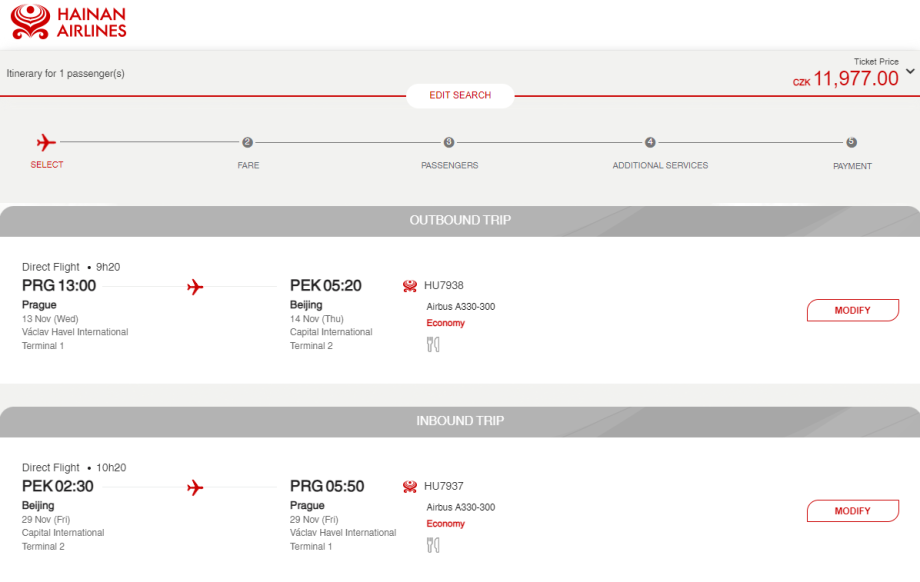Click the CZK 11,977.00 ticket price

point(855,79)
